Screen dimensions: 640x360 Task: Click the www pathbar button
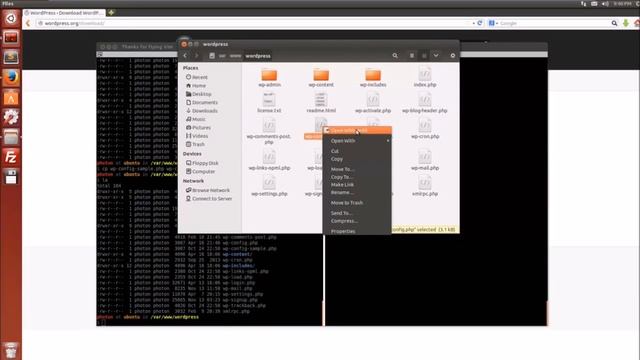(x=235, y=56)
